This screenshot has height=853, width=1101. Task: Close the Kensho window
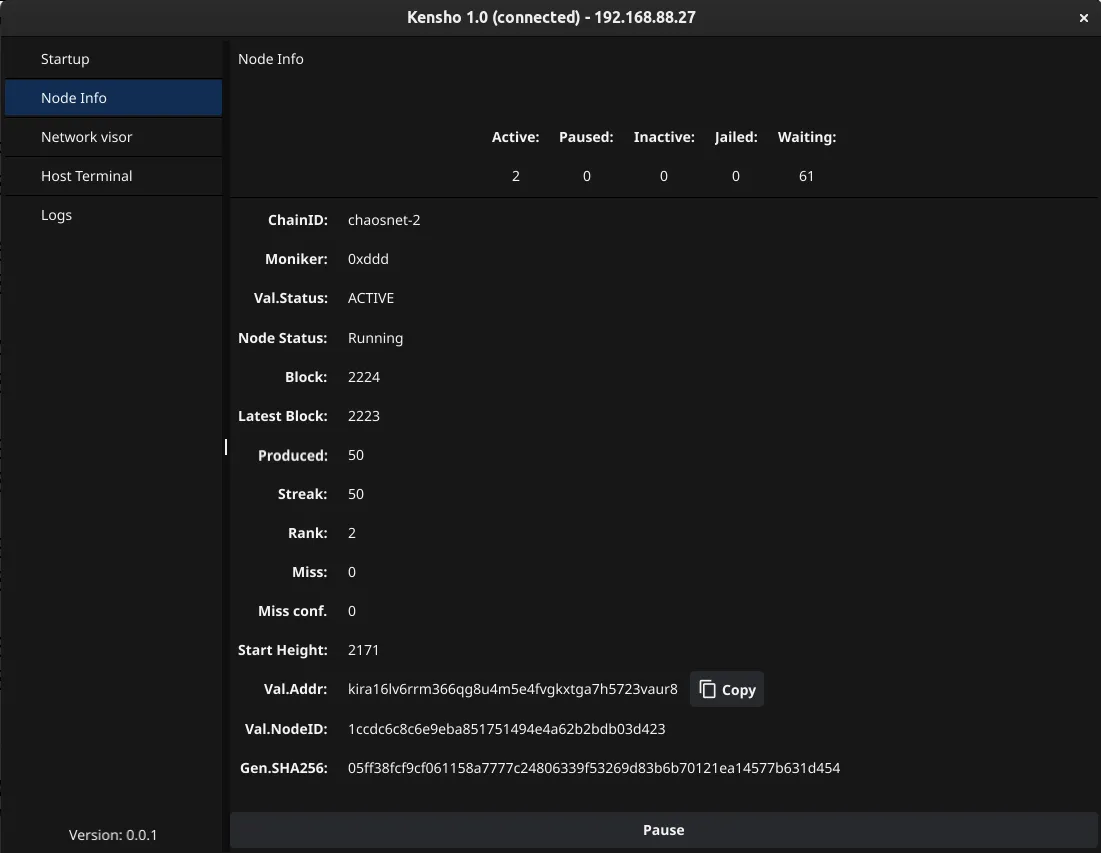(1085, 18)
